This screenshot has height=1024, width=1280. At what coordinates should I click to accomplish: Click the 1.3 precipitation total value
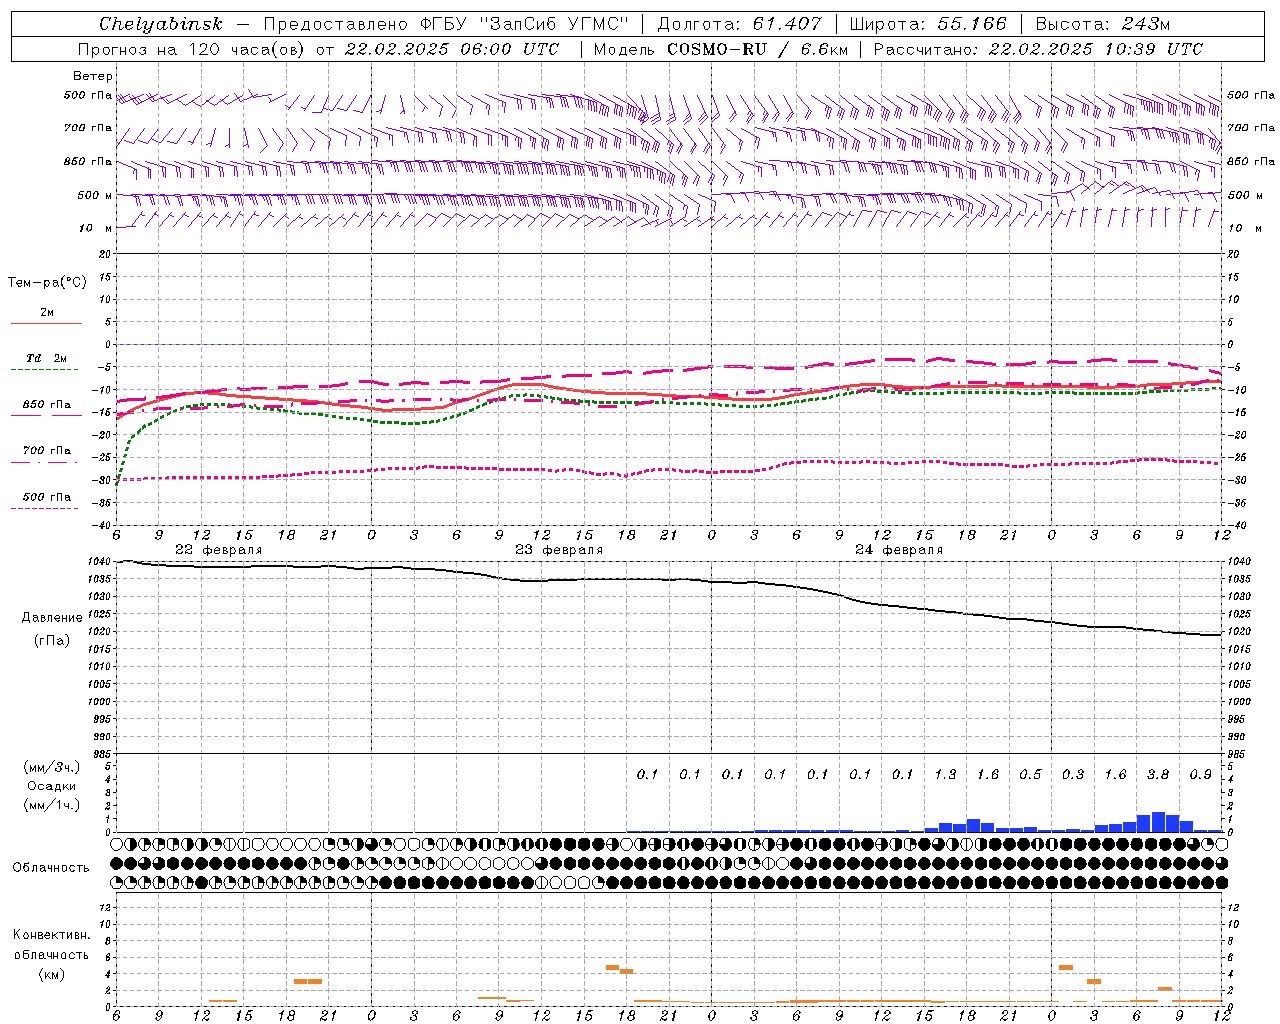(945, 774)
